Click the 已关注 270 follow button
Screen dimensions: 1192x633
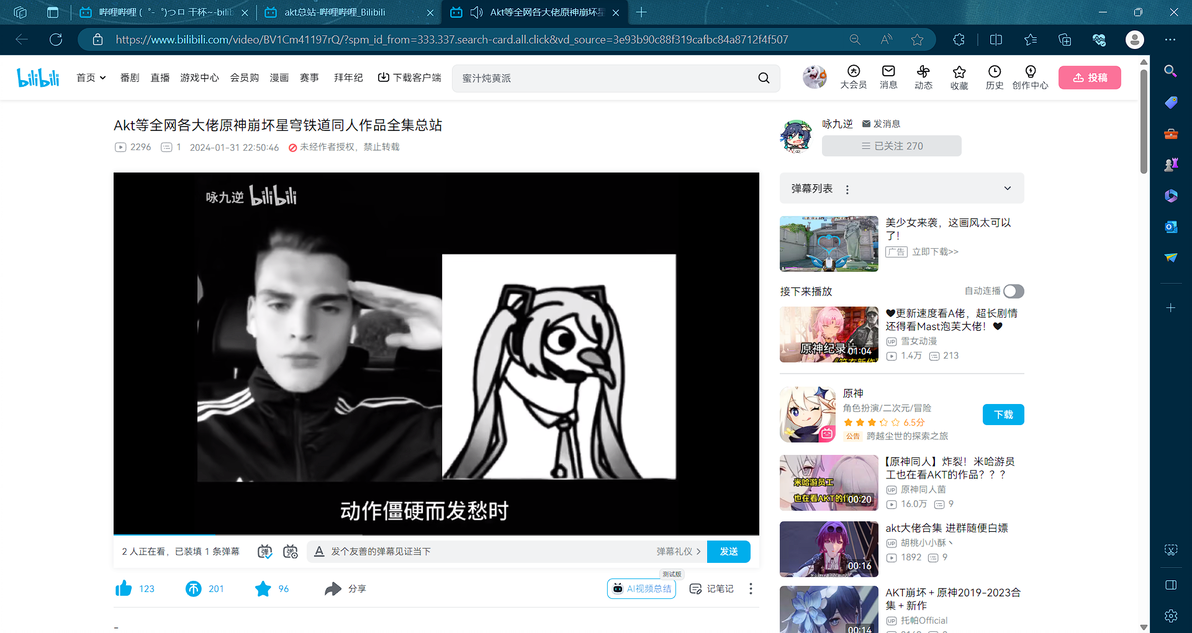pyautogui.click(x=892, y=146)
